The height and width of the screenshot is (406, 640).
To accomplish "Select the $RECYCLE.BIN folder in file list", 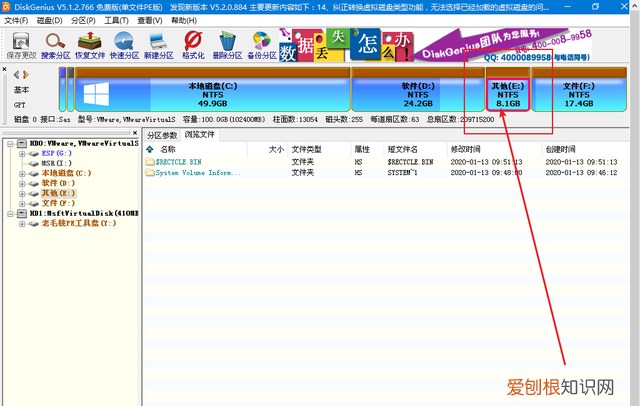I will [181, 161].
